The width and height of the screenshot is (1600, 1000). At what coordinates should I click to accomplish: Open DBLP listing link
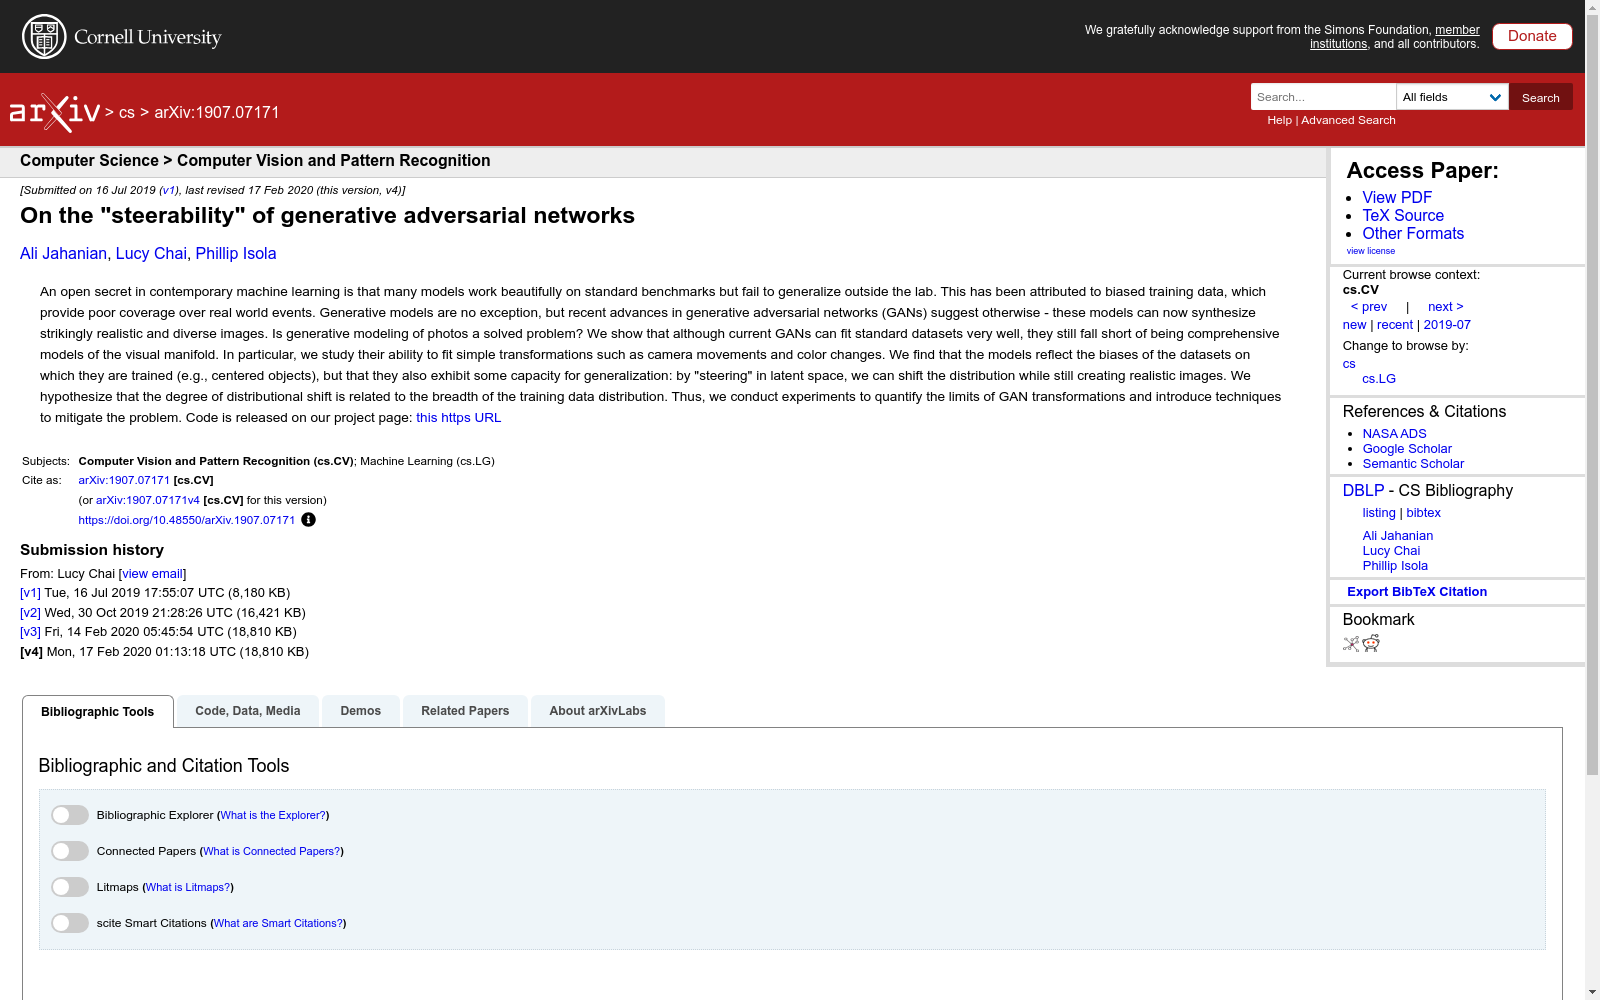pyautogui.click(x=1379, y=513)
